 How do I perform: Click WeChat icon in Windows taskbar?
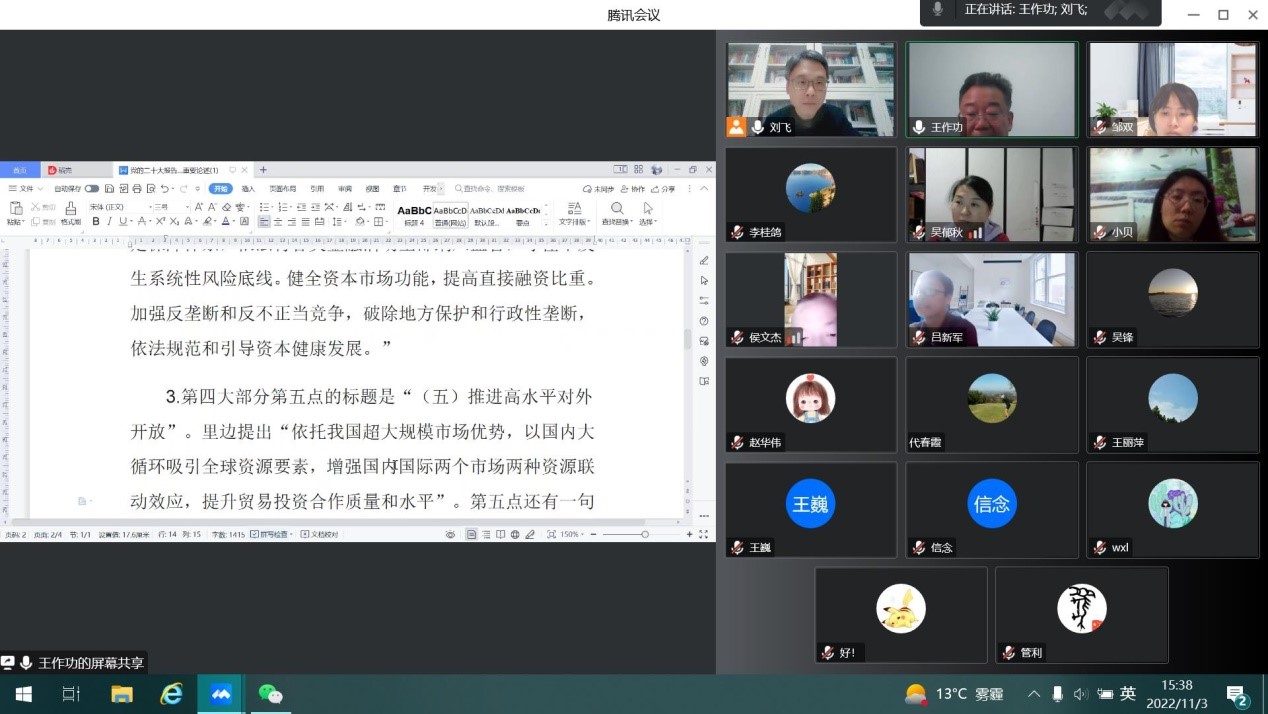270,693
